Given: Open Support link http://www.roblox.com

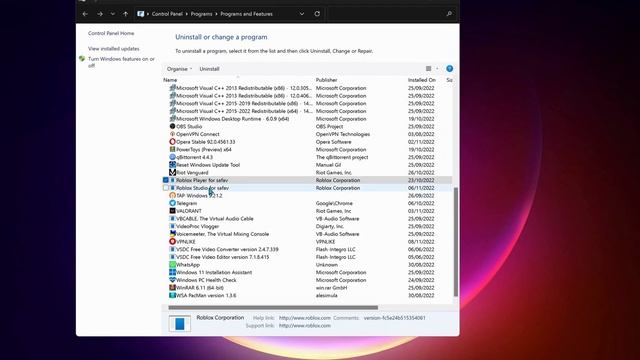Looking at the screenshot, I should 305,326.
